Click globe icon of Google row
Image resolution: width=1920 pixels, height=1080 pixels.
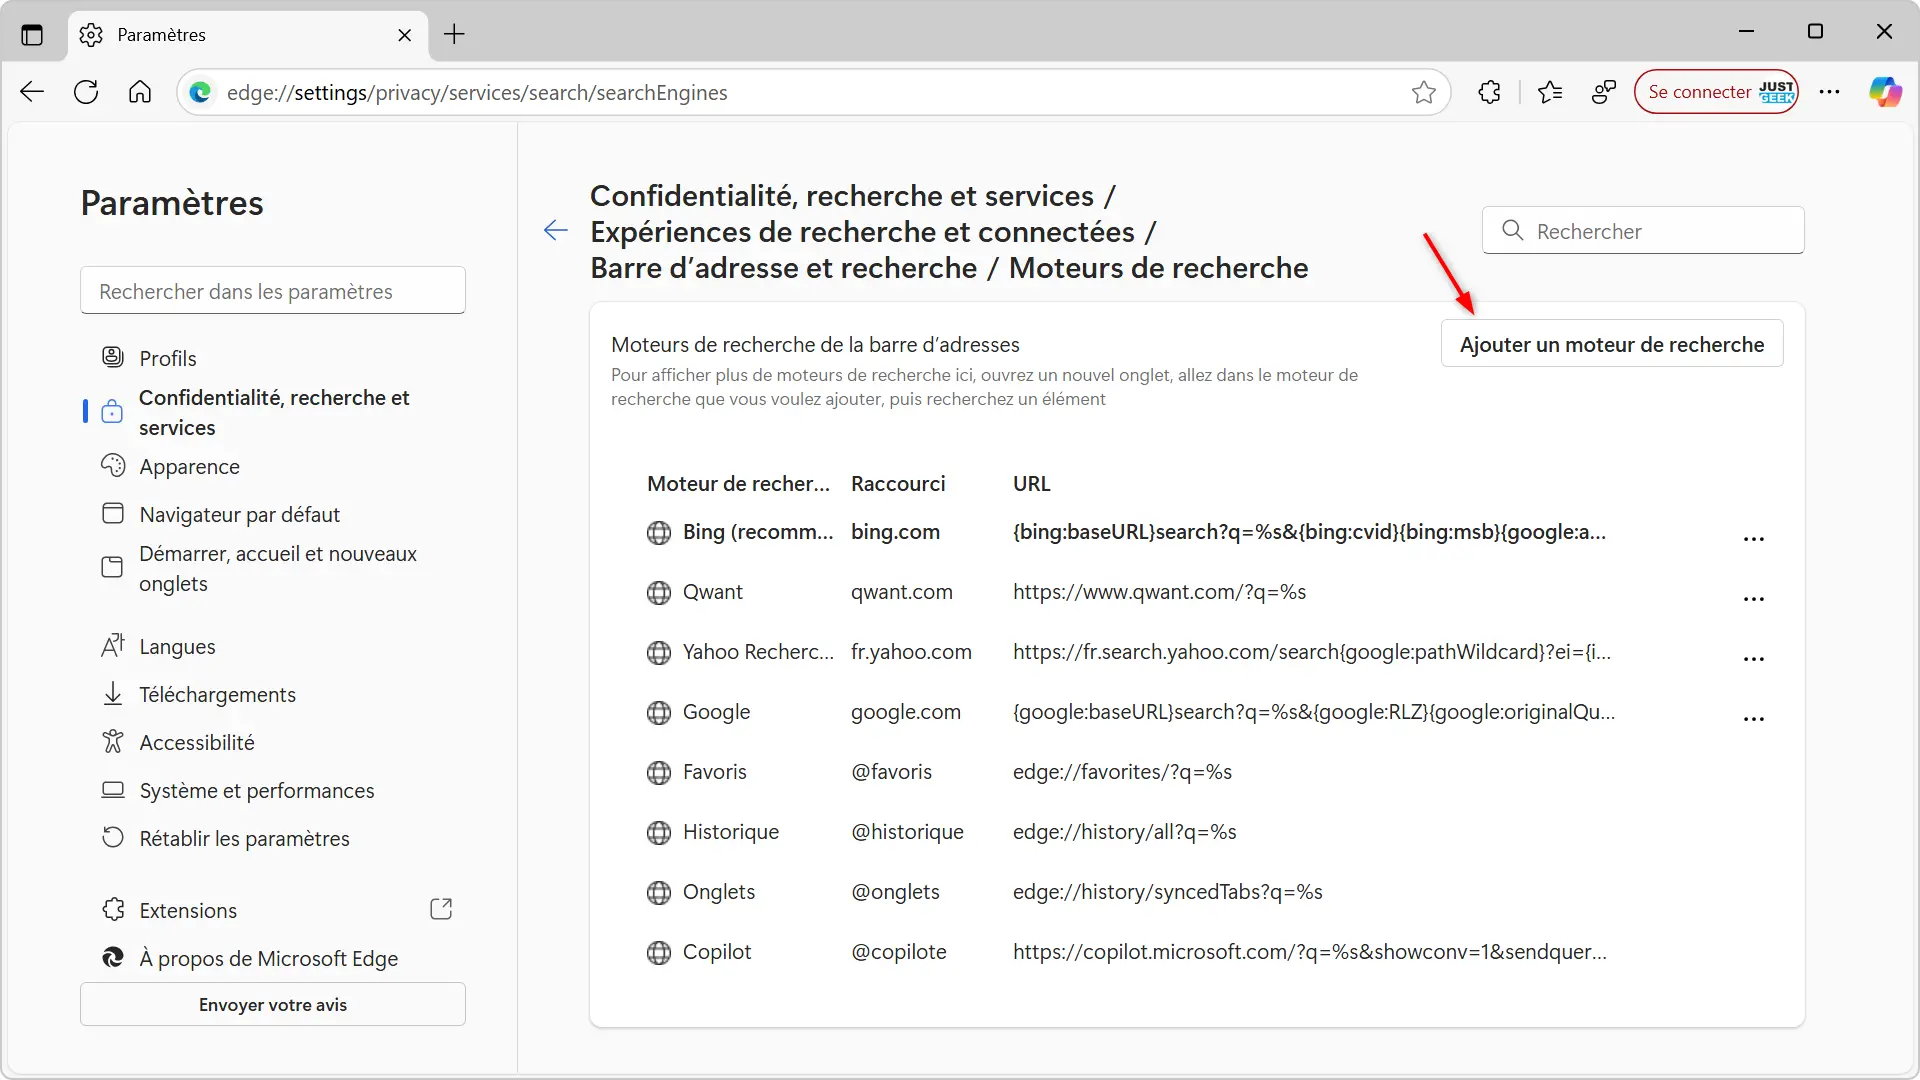[659, 713]
